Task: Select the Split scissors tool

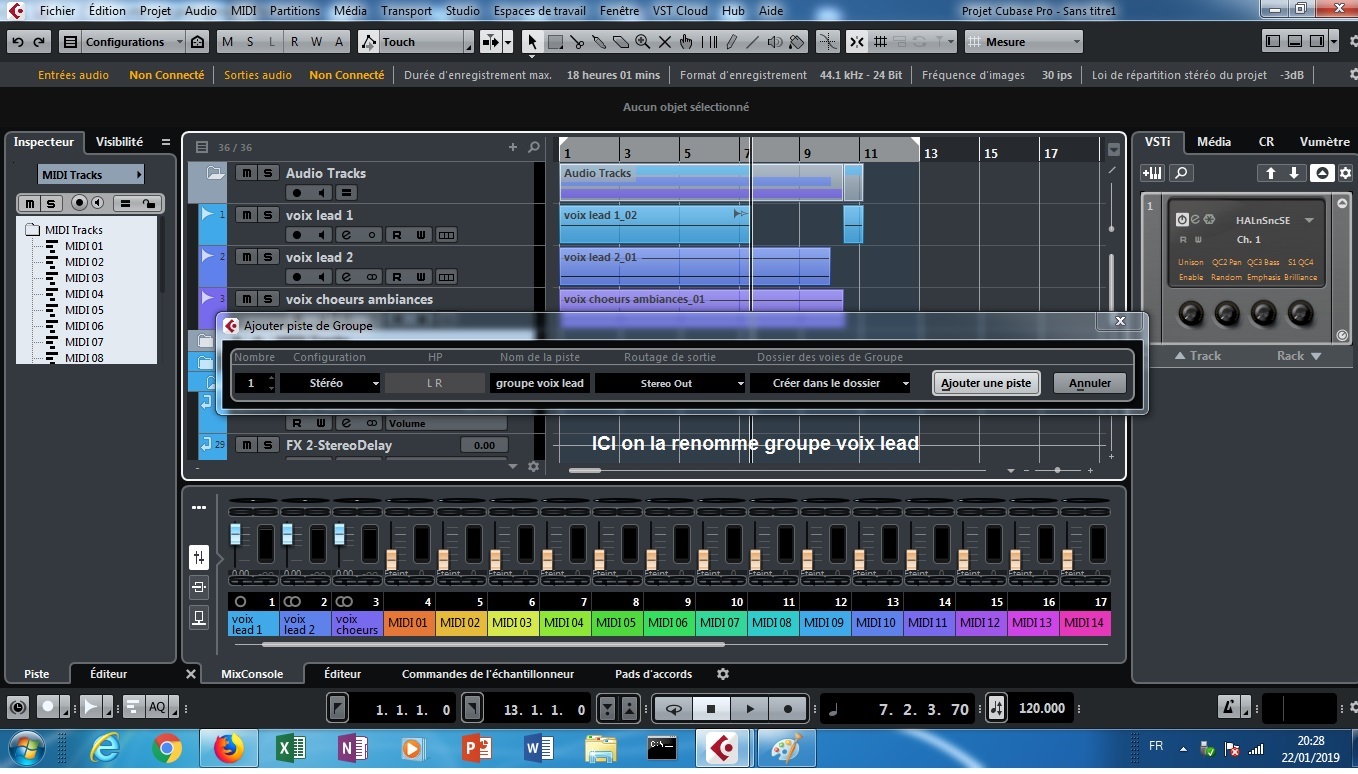Action: [x=577, y=42]
